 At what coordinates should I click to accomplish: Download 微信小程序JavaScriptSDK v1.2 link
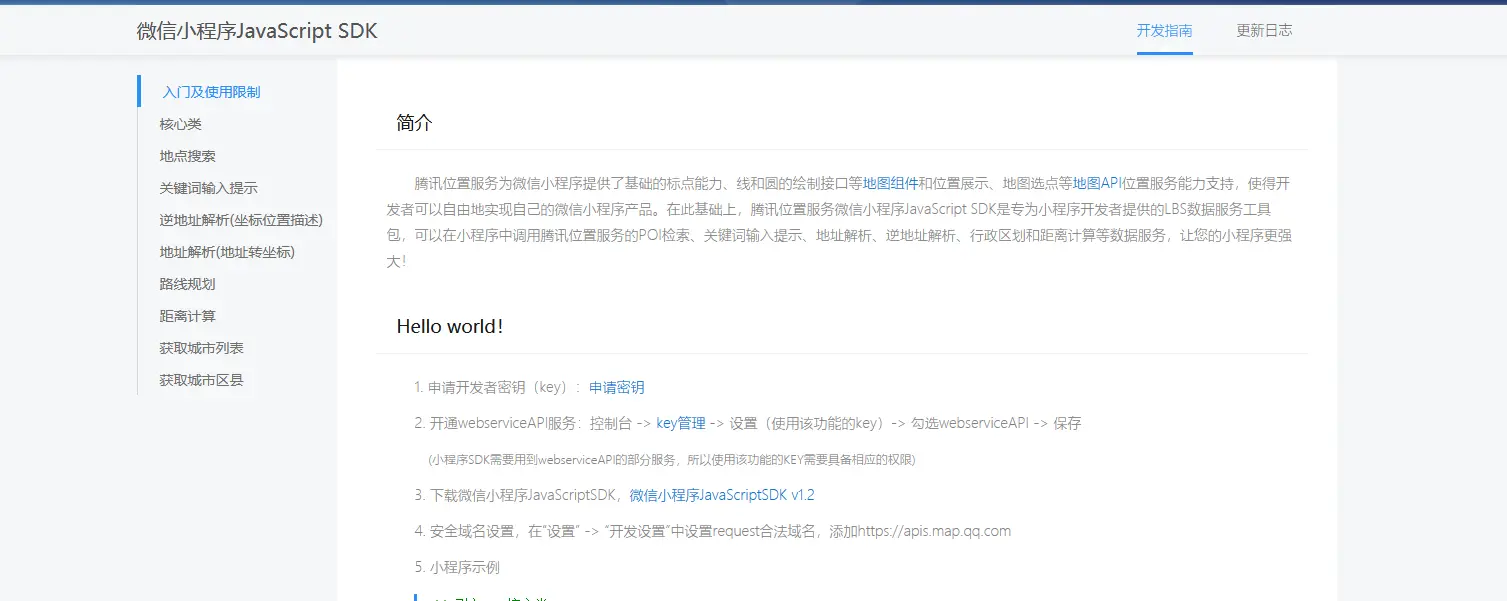click(x=722, y=495)
